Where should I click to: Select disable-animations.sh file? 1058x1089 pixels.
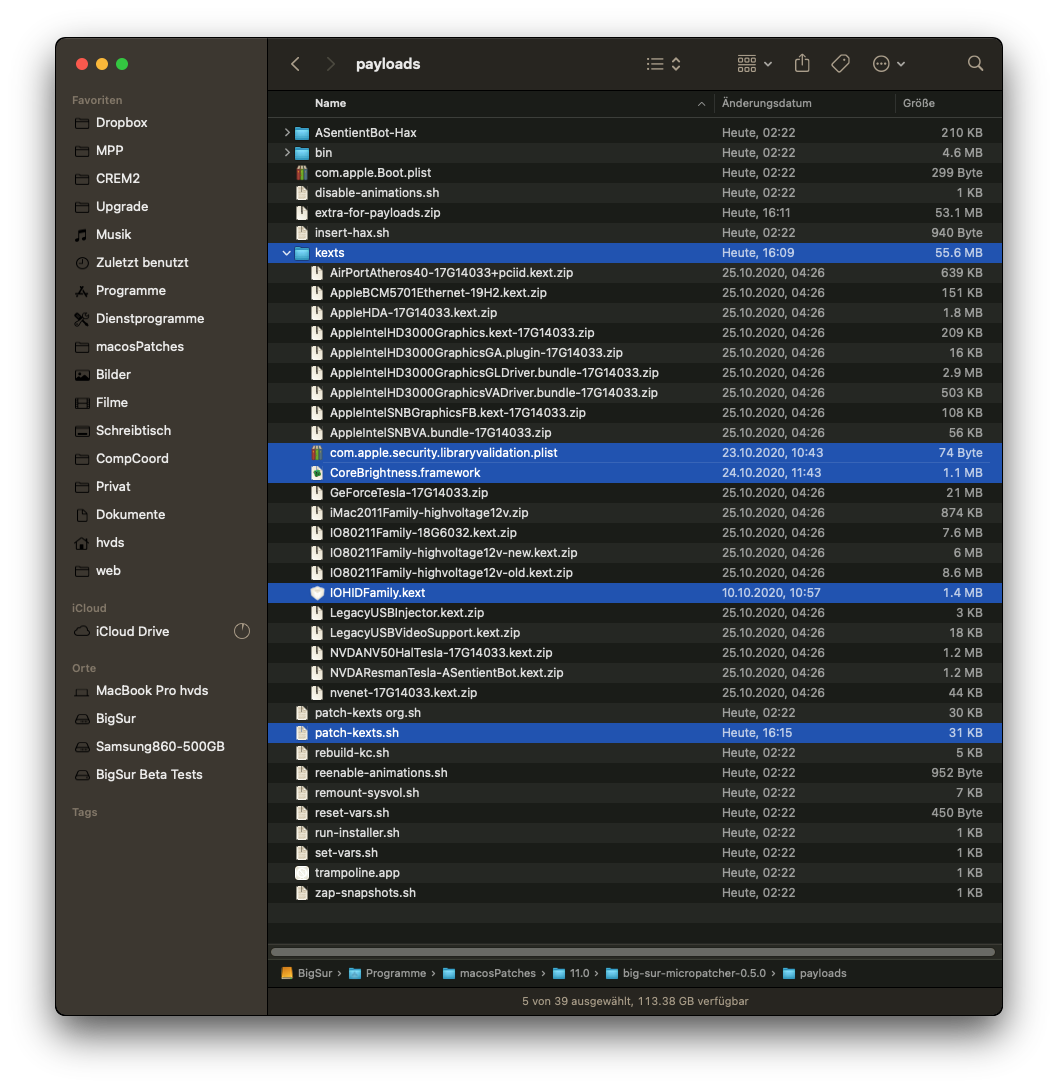(x=635, y=192)
